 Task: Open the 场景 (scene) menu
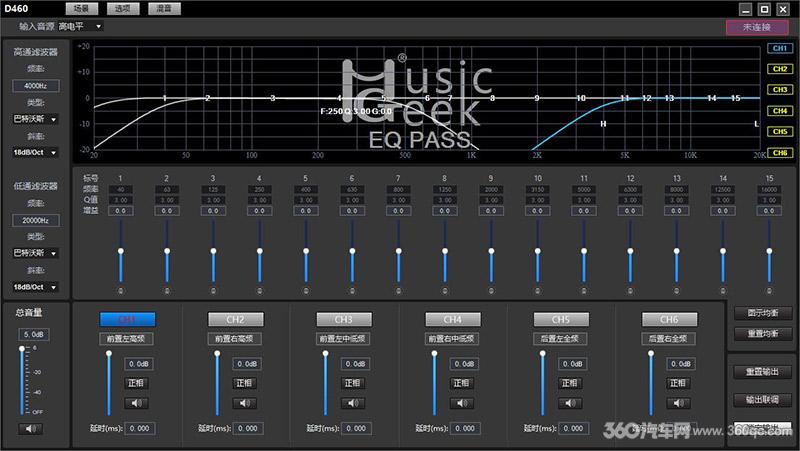click(x=82, y=9)
